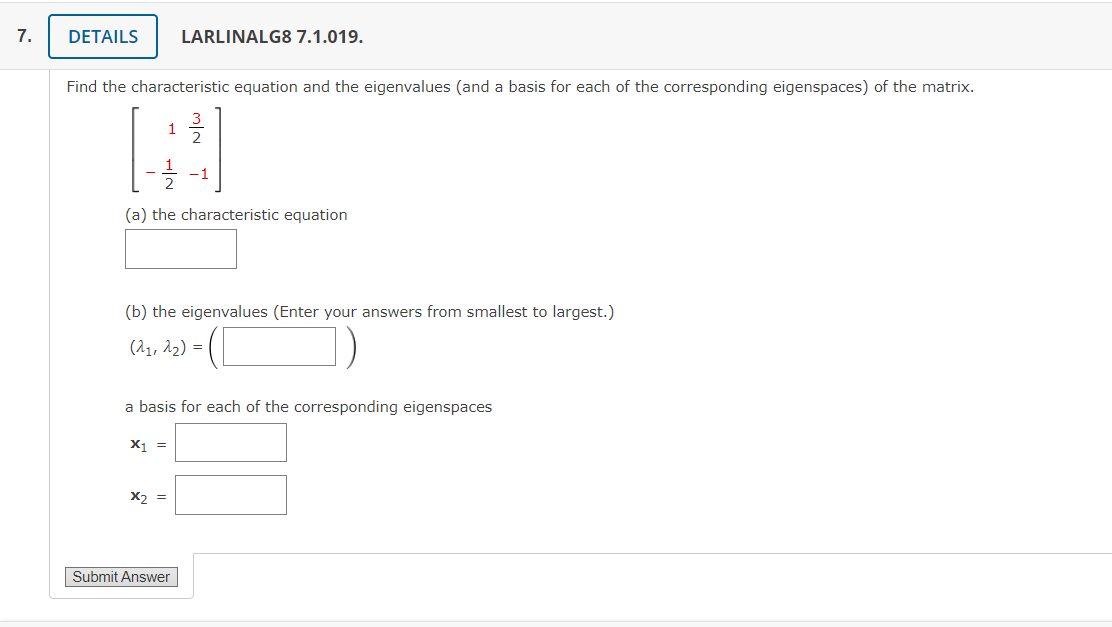Click the part (b) eigenvalues prompt text

(x=369, y=311)
